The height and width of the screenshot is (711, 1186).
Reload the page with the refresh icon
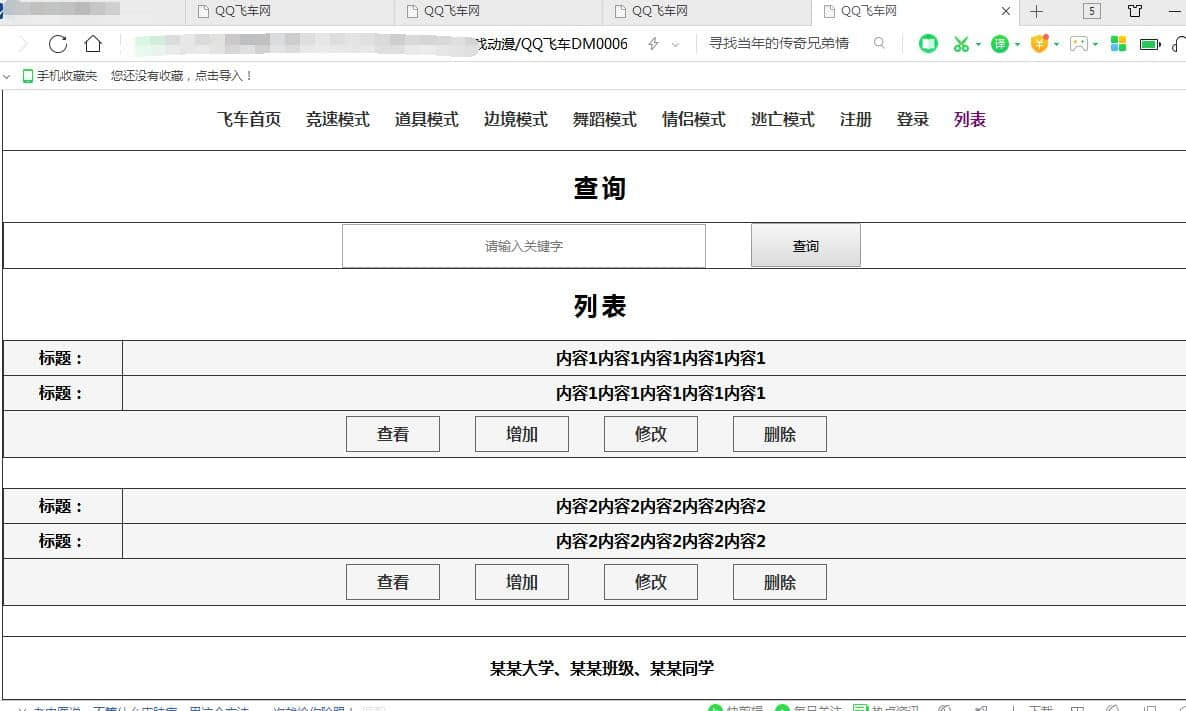point(57,44)
